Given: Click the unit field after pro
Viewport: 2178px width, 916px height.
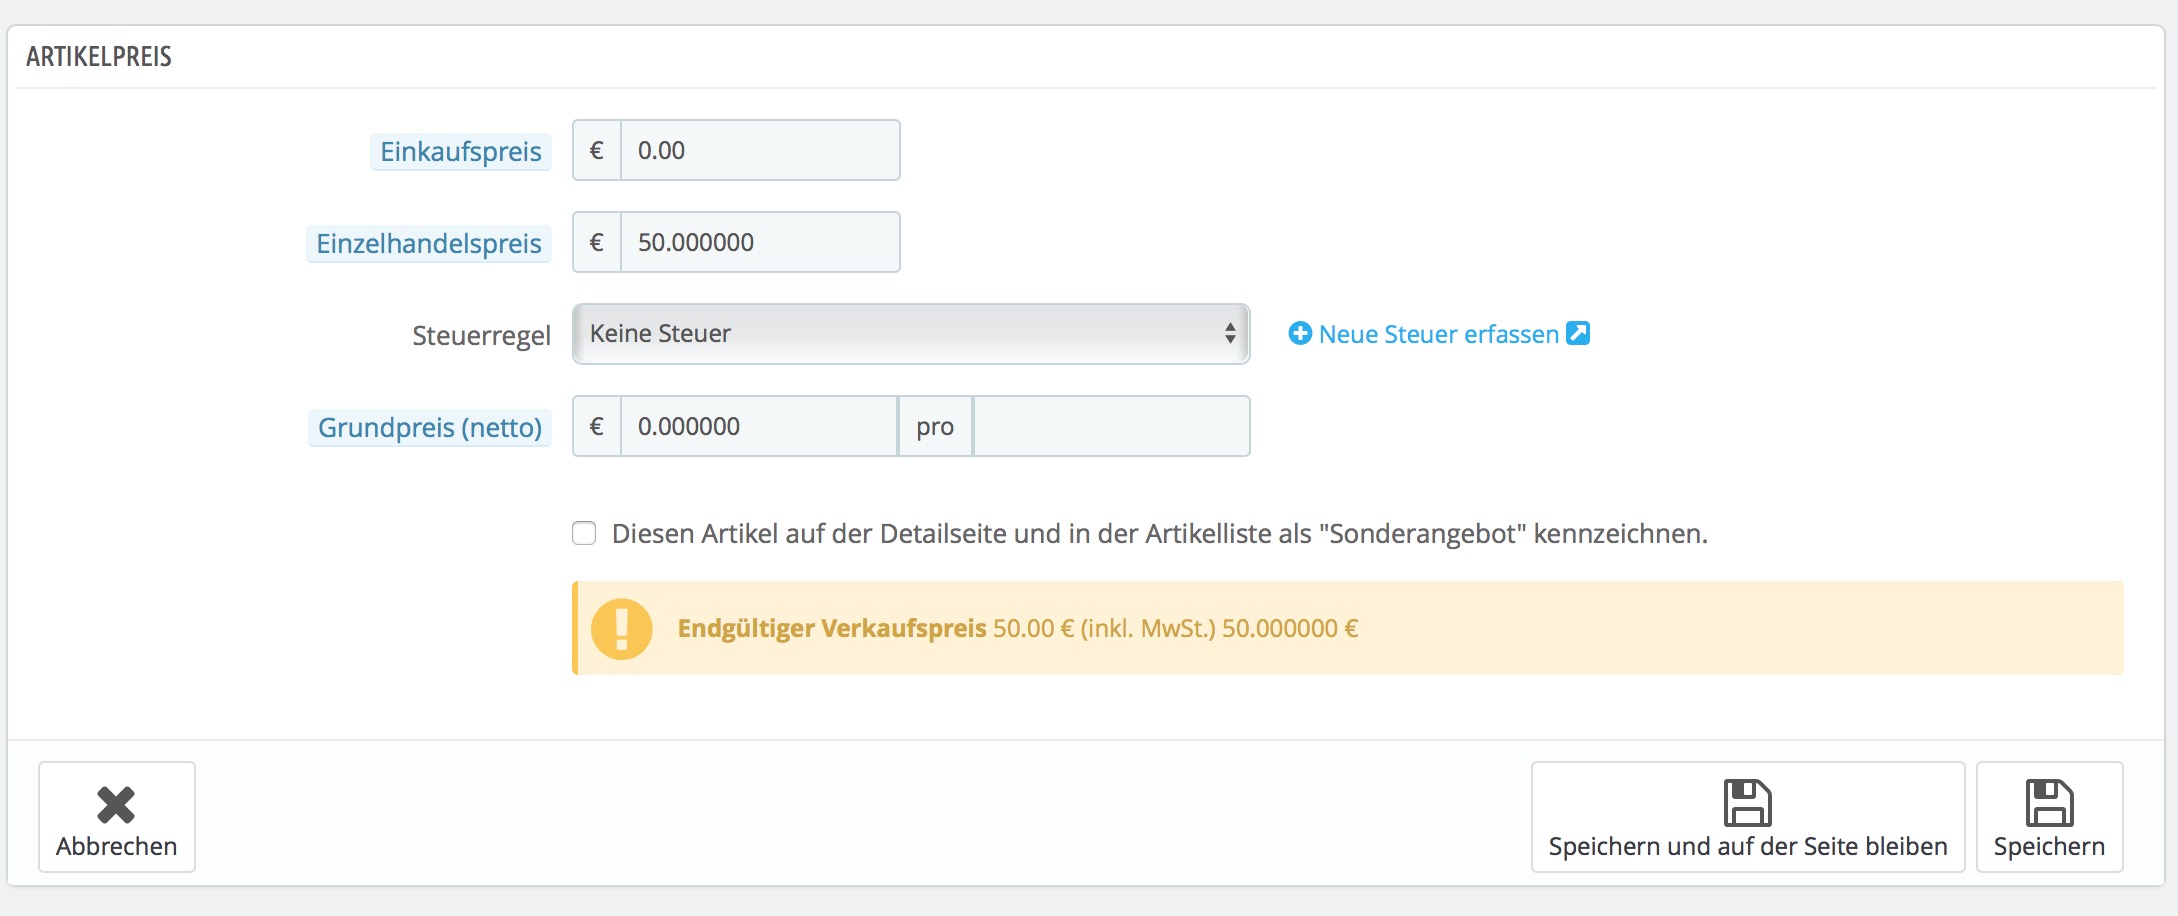Looking at the screenshot, I should 1111,427.
